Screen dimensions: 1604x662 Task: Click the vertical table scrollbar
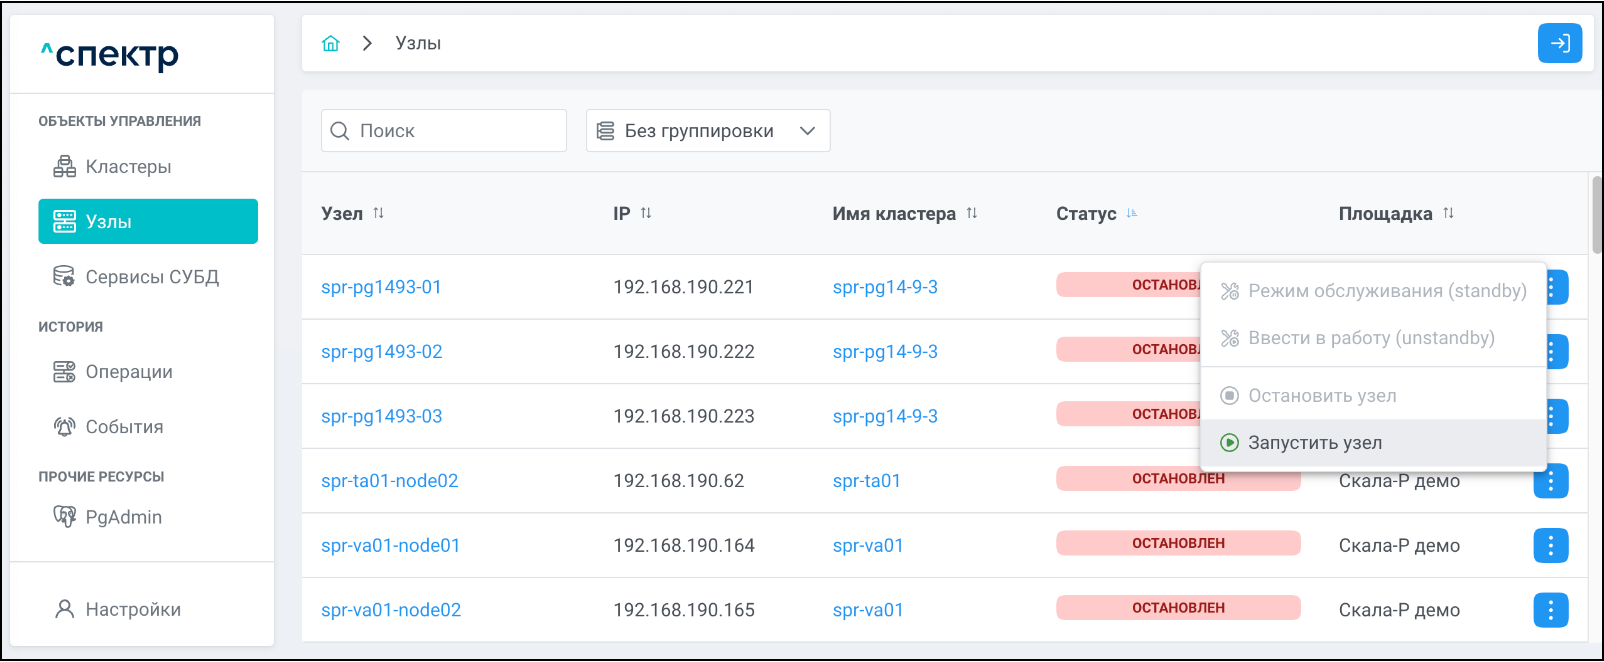[1596, 215]
